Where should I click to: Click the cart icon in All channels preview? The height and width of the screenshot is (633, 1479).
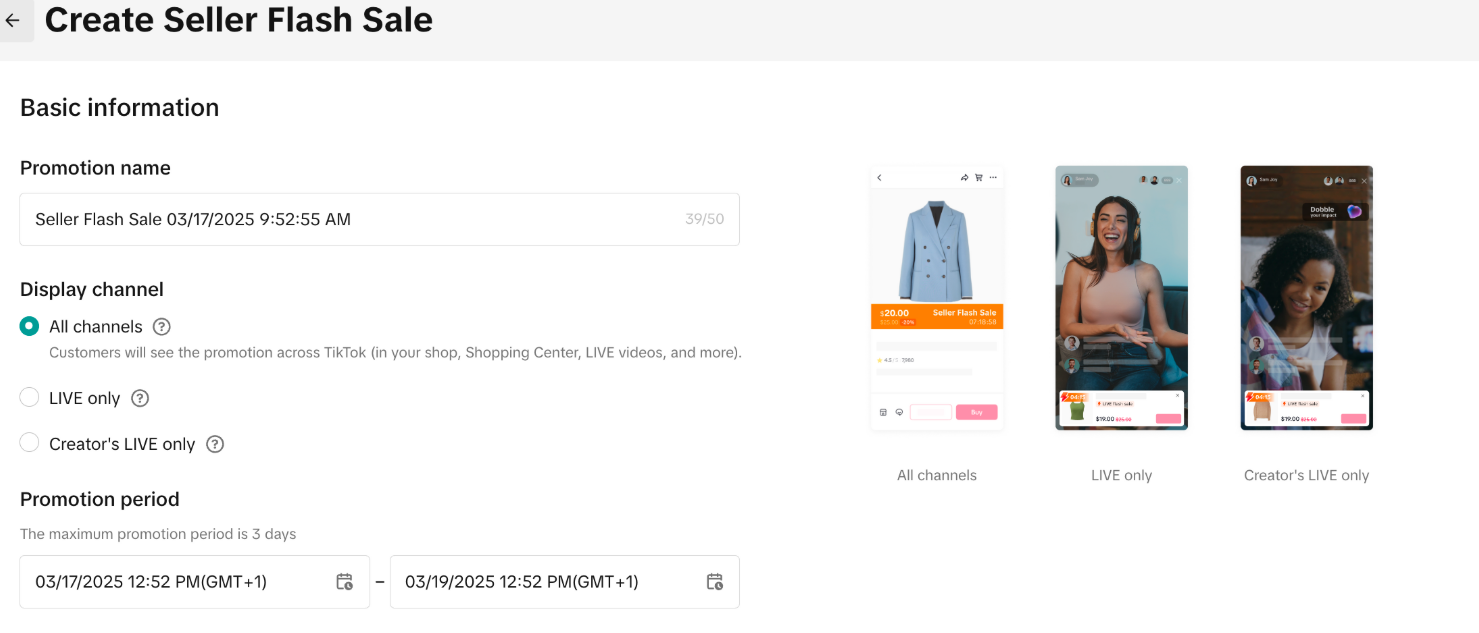(x=979, y=178)
